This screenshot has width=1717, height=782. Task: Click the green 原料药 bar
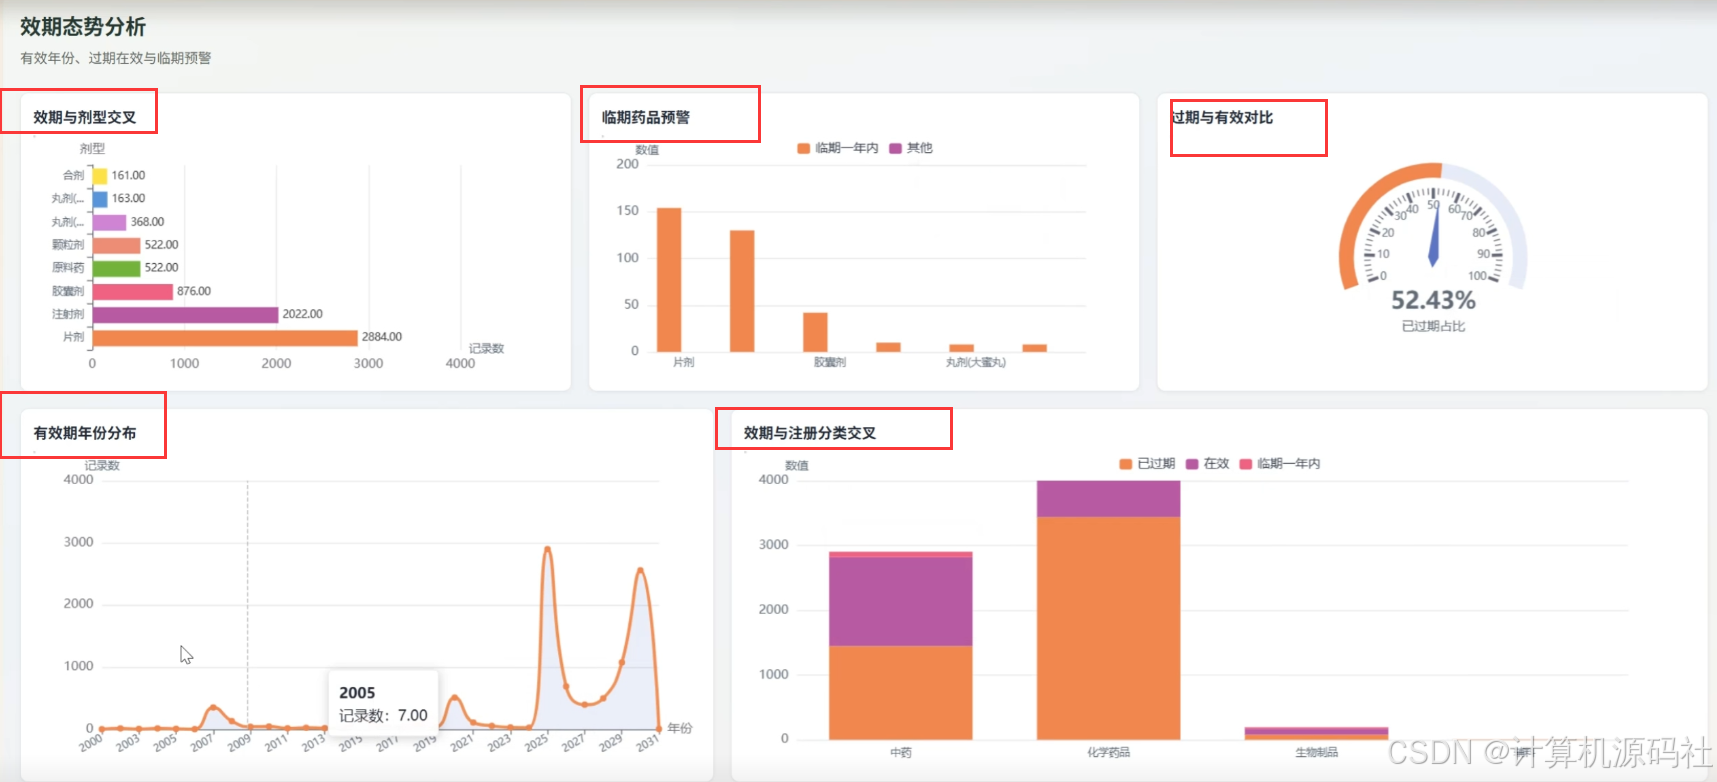[116, 268]
